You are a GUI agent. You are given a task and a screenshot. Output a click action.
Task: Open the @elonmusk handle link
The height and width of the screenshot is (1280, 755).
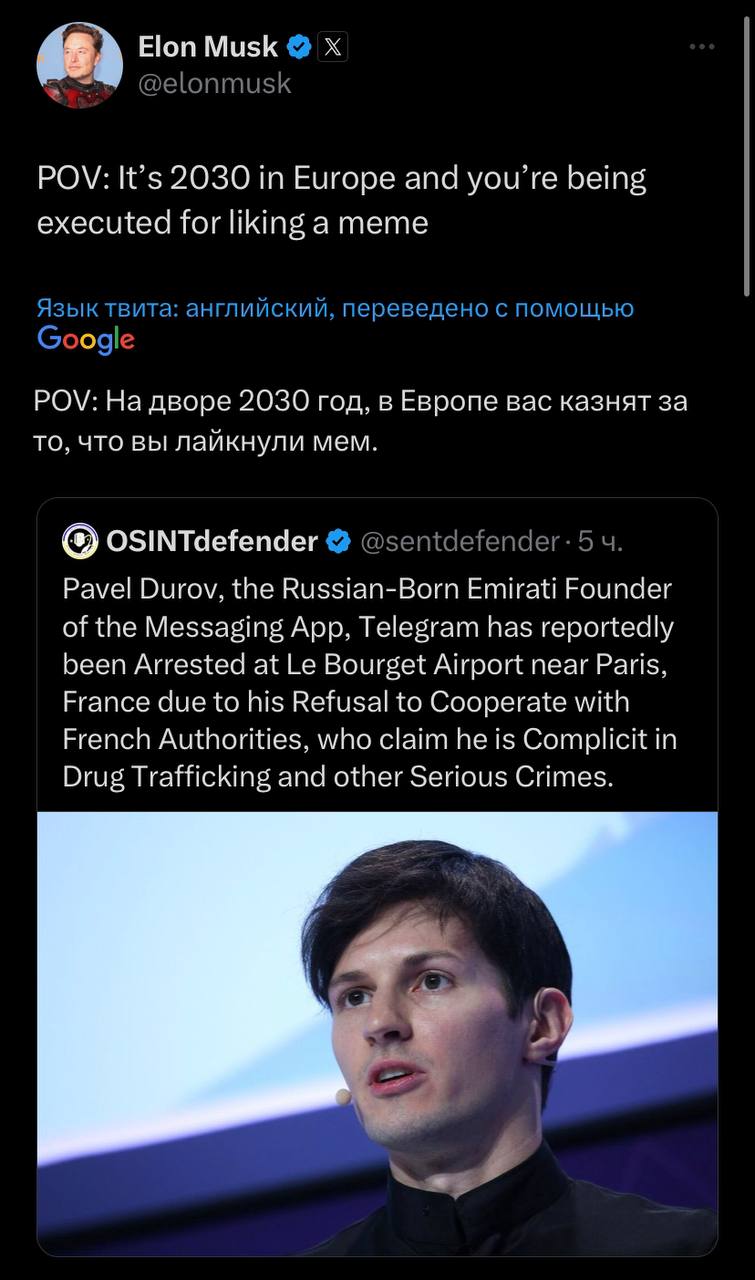coord(213,83)
